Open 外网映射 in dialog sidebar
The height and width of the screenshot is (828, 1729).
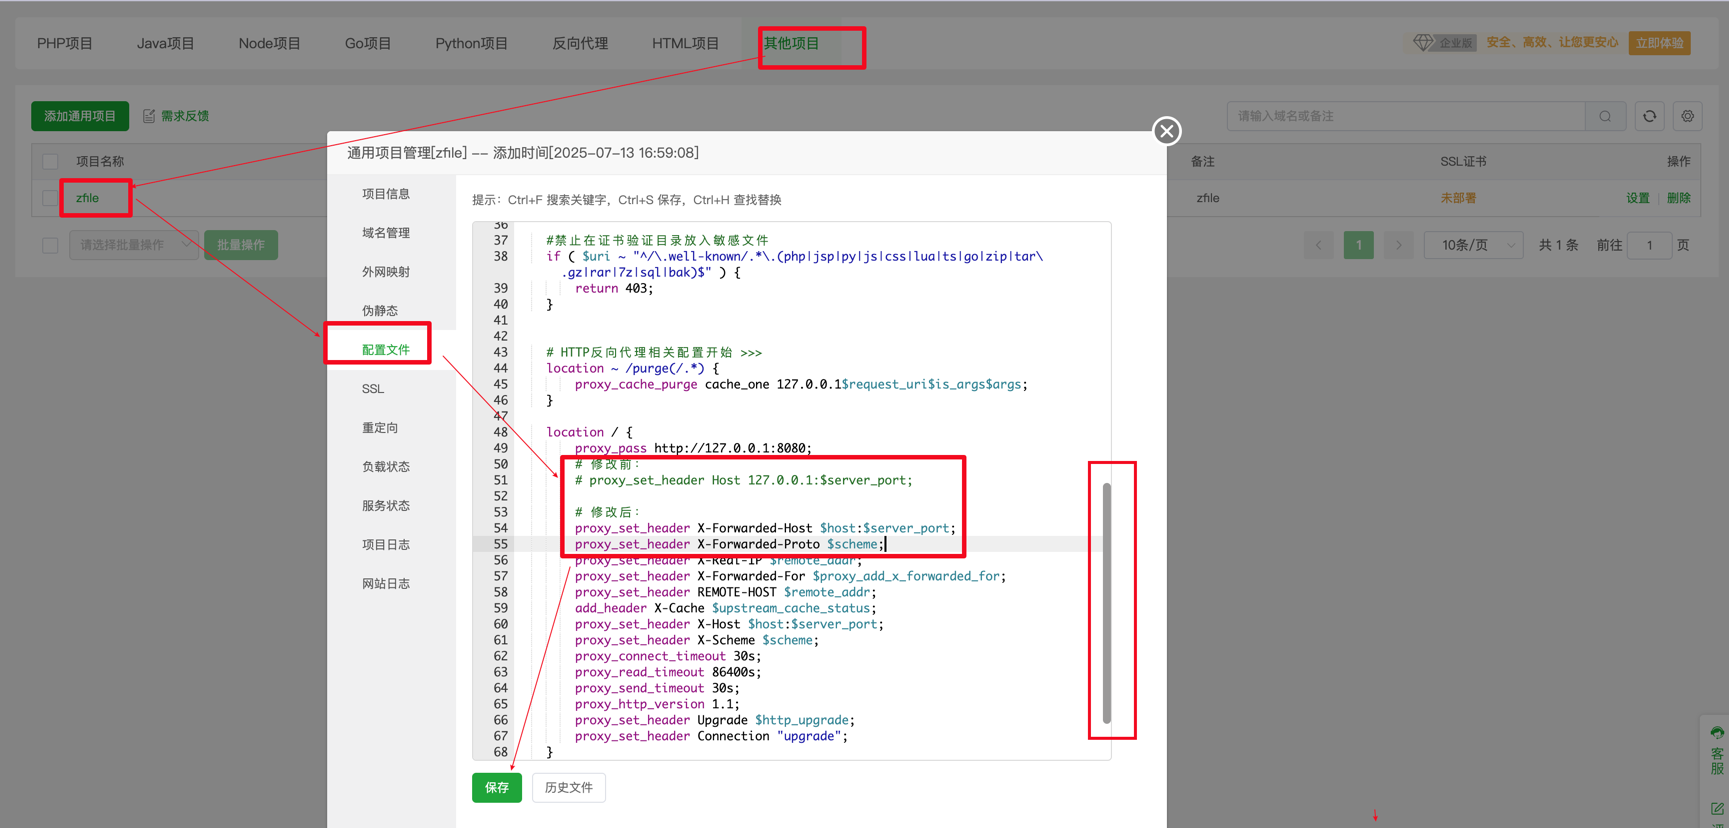(x=386, y=272)
